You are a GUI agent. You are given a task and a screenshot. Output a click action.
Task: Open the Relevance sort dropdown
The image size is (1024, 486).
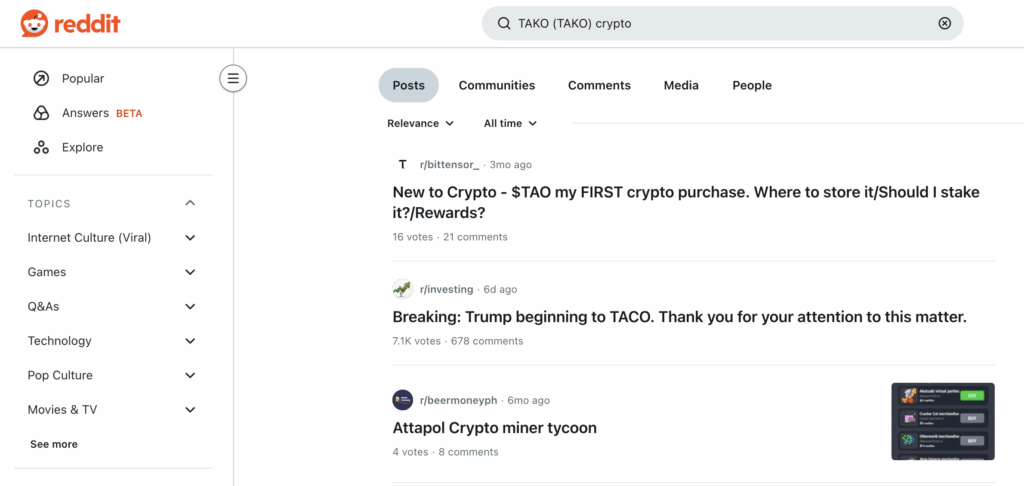[421, 123]
